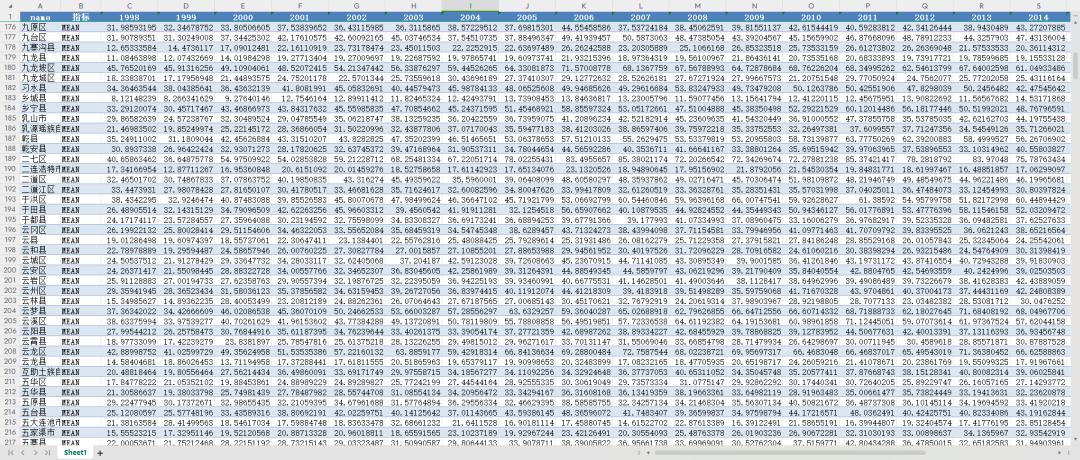Click the '1998' header cell
1080x460 pixels.
129,17
